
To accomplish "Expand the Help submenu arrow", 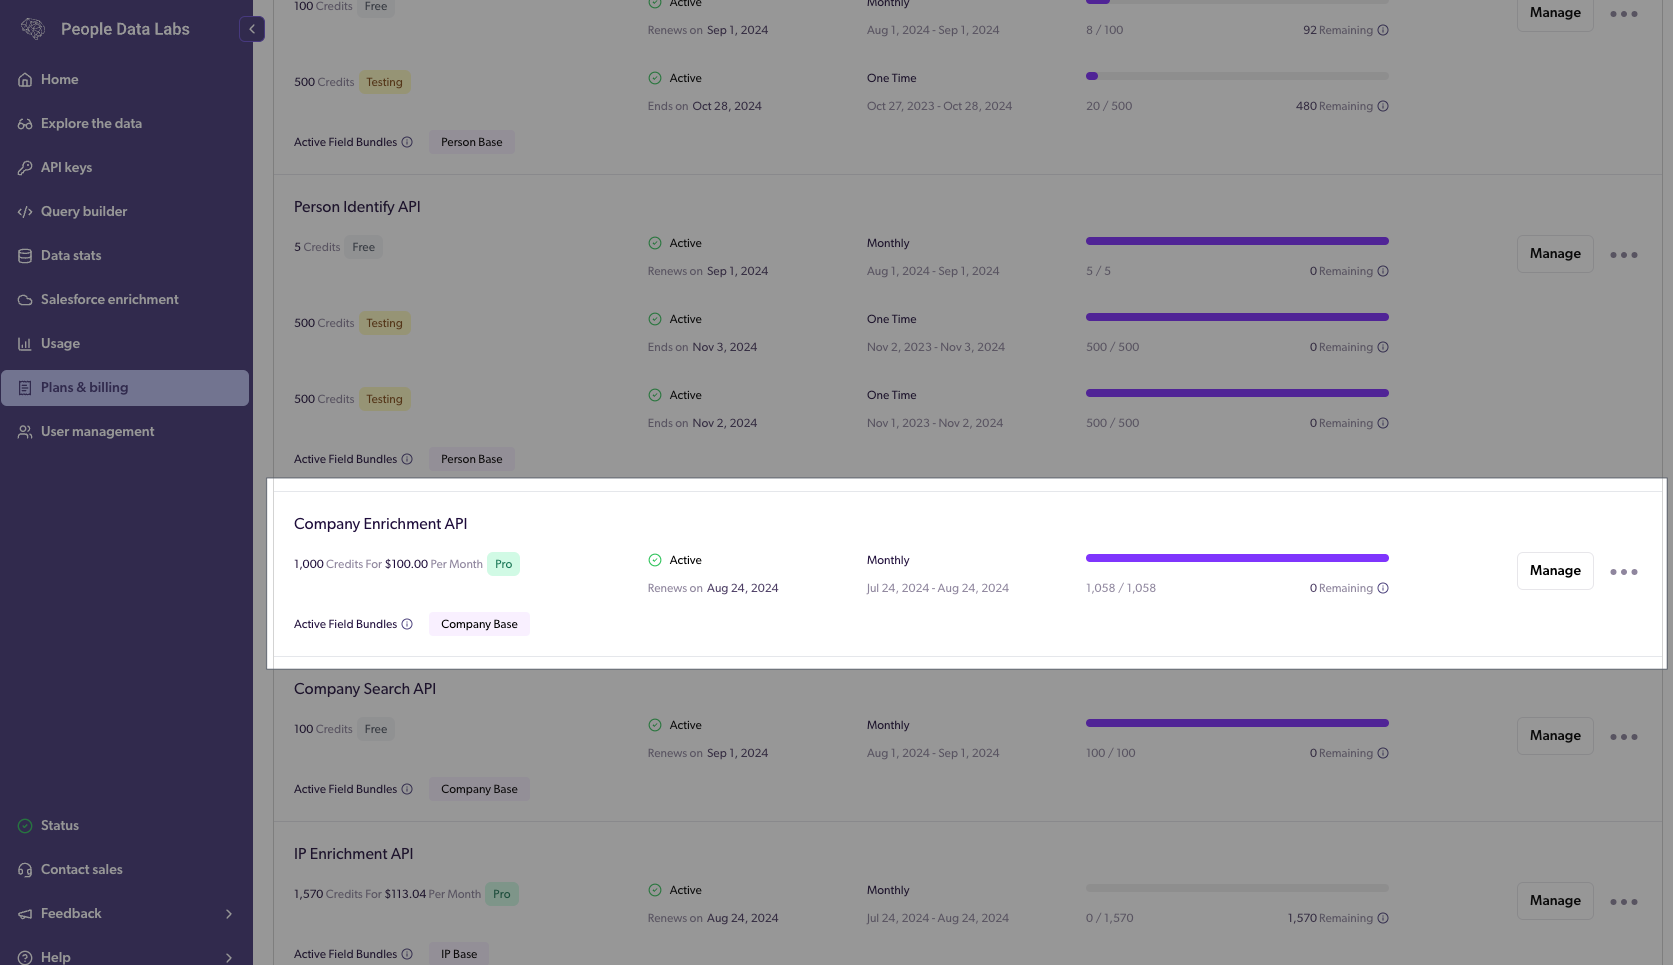I will tap(229, 958).
